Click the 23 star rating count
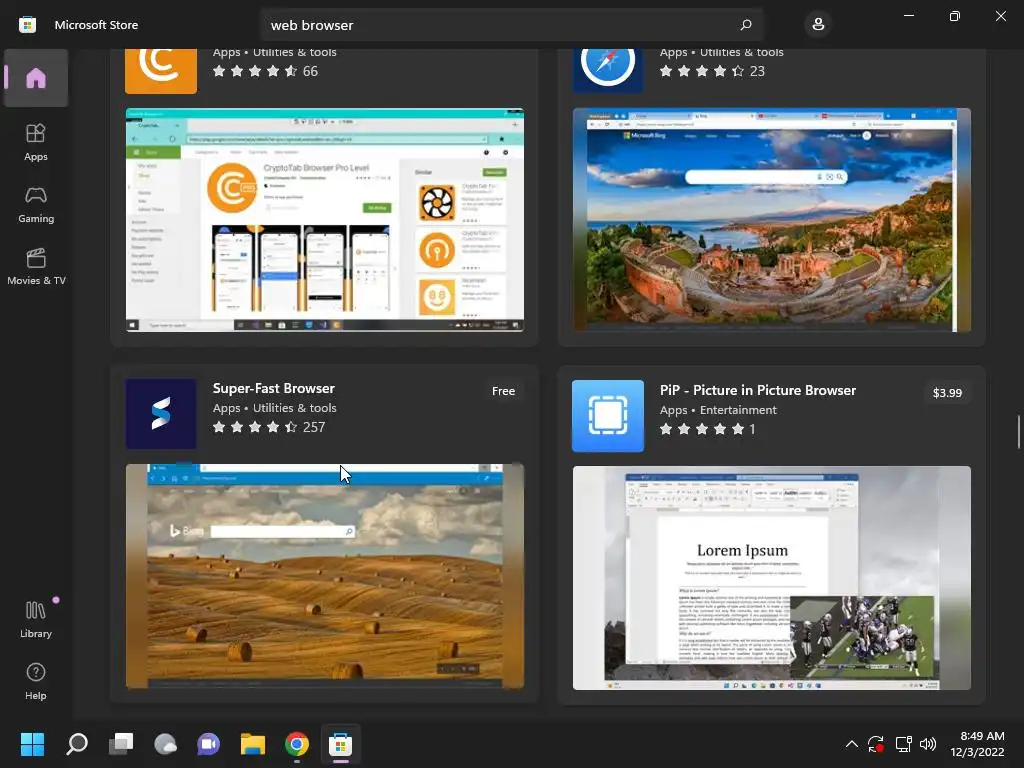This screenshot has width=1024, height=768. click(x=757, y=71)
